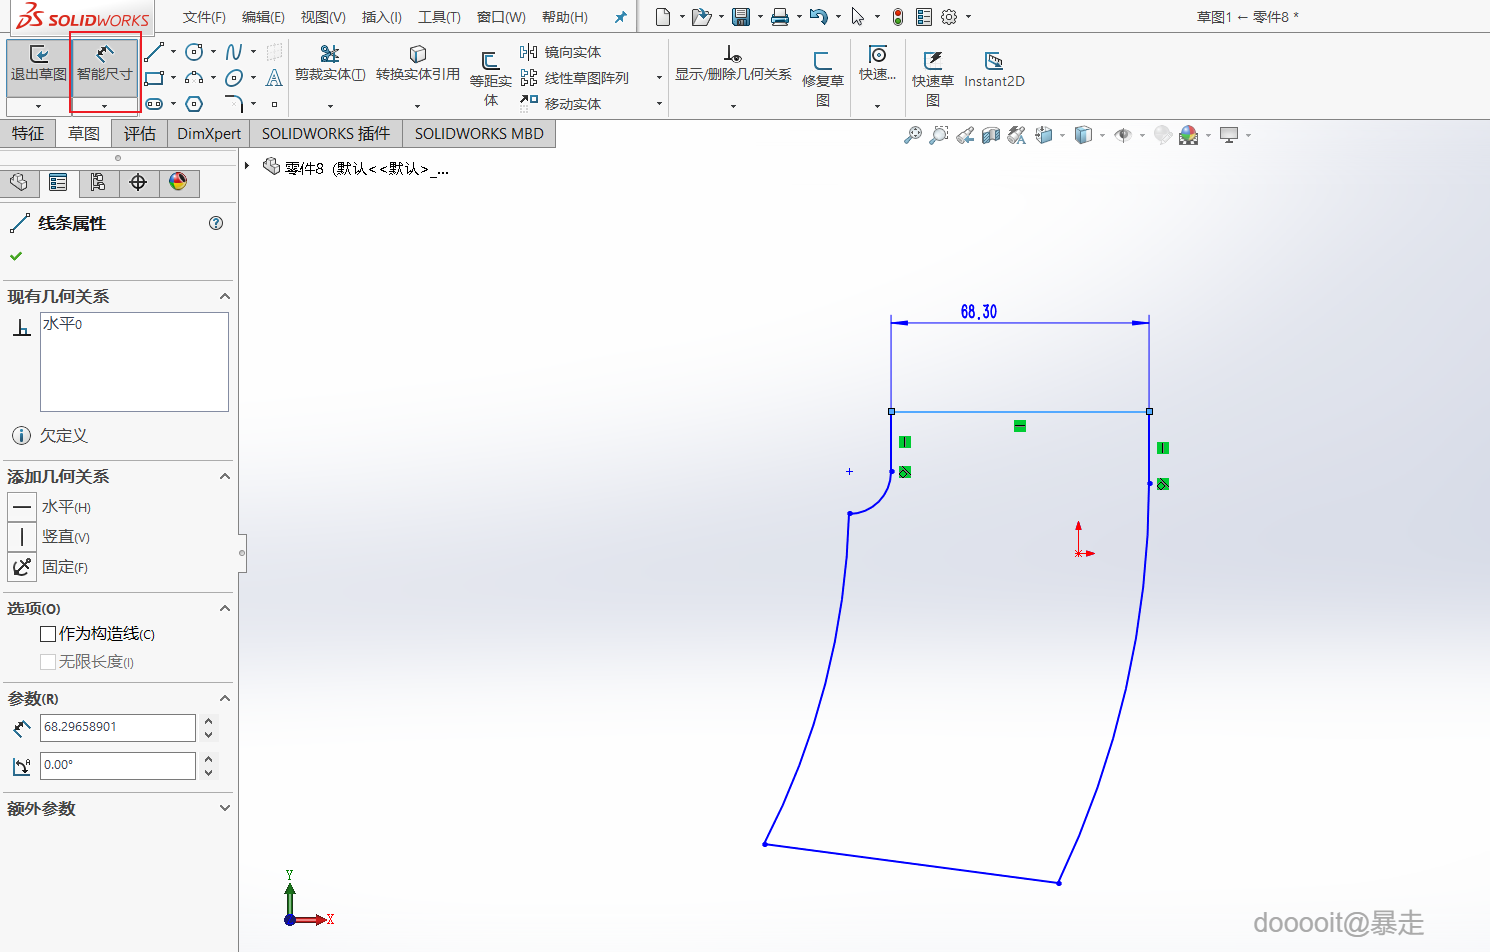Switch to the SOLIDWORKS MBD tab
The image size is (1490, 952).
tap(479, 134)
